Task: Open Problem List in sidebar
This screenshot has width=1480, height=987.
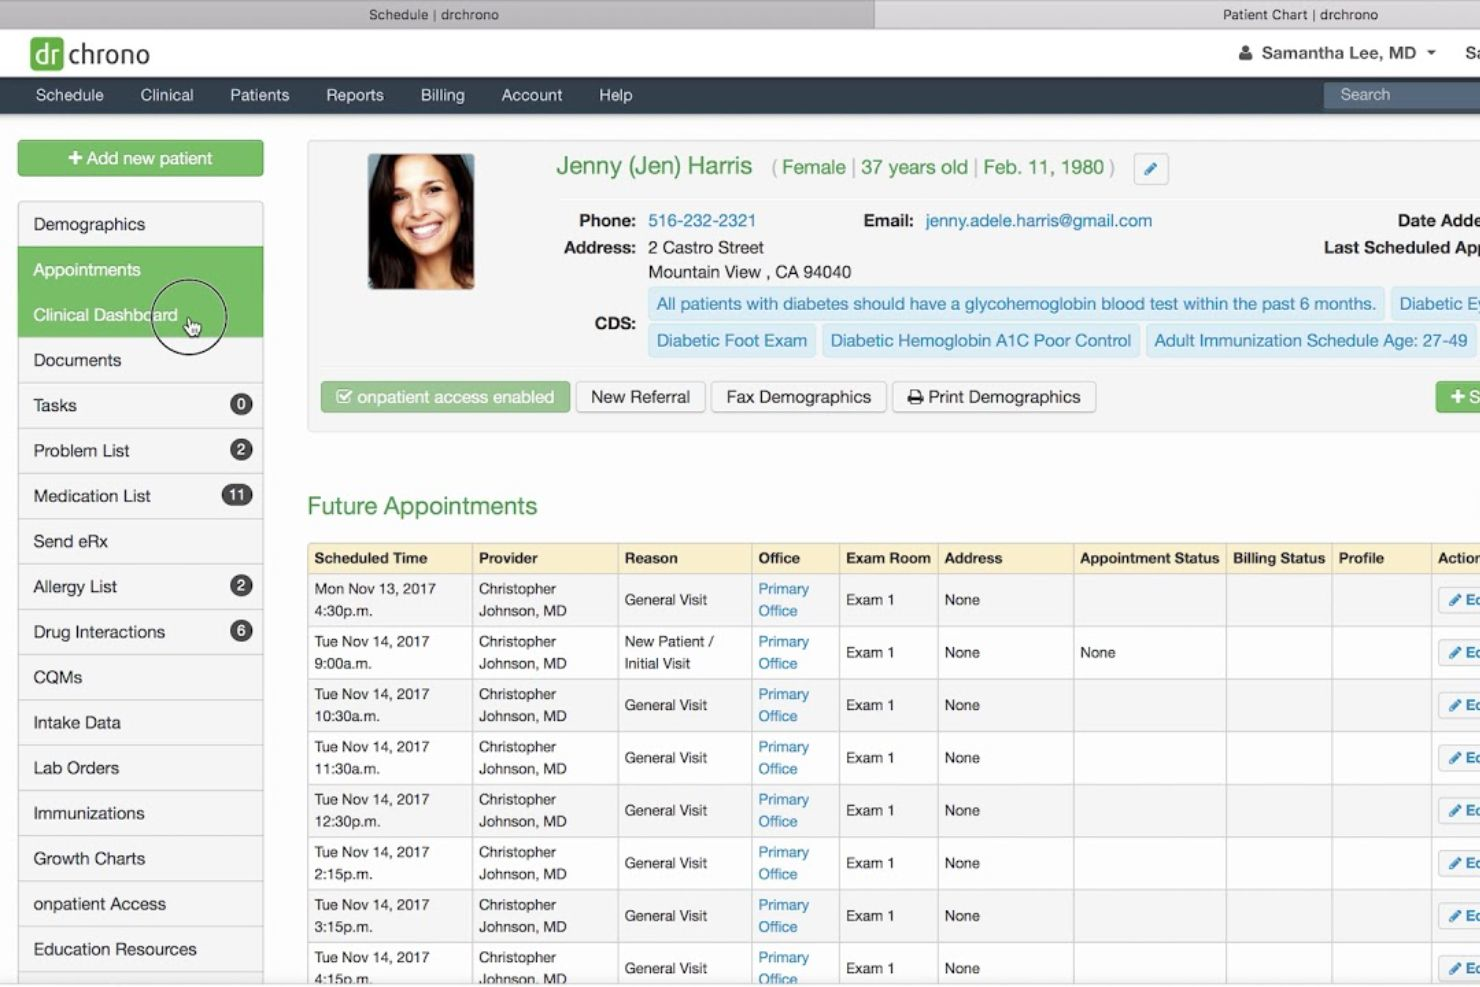Action: tap(140, 451)
